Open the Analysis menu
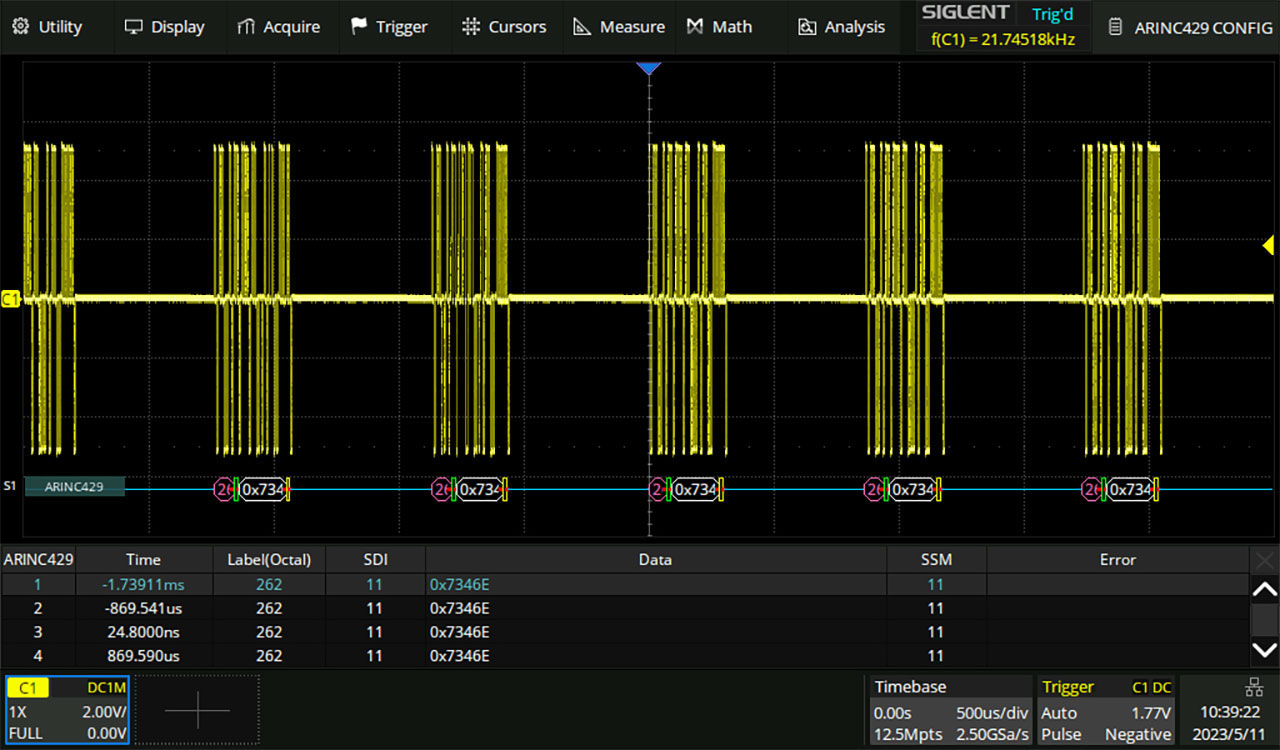This screenshot has width=1280, height=750. (840, 27)
